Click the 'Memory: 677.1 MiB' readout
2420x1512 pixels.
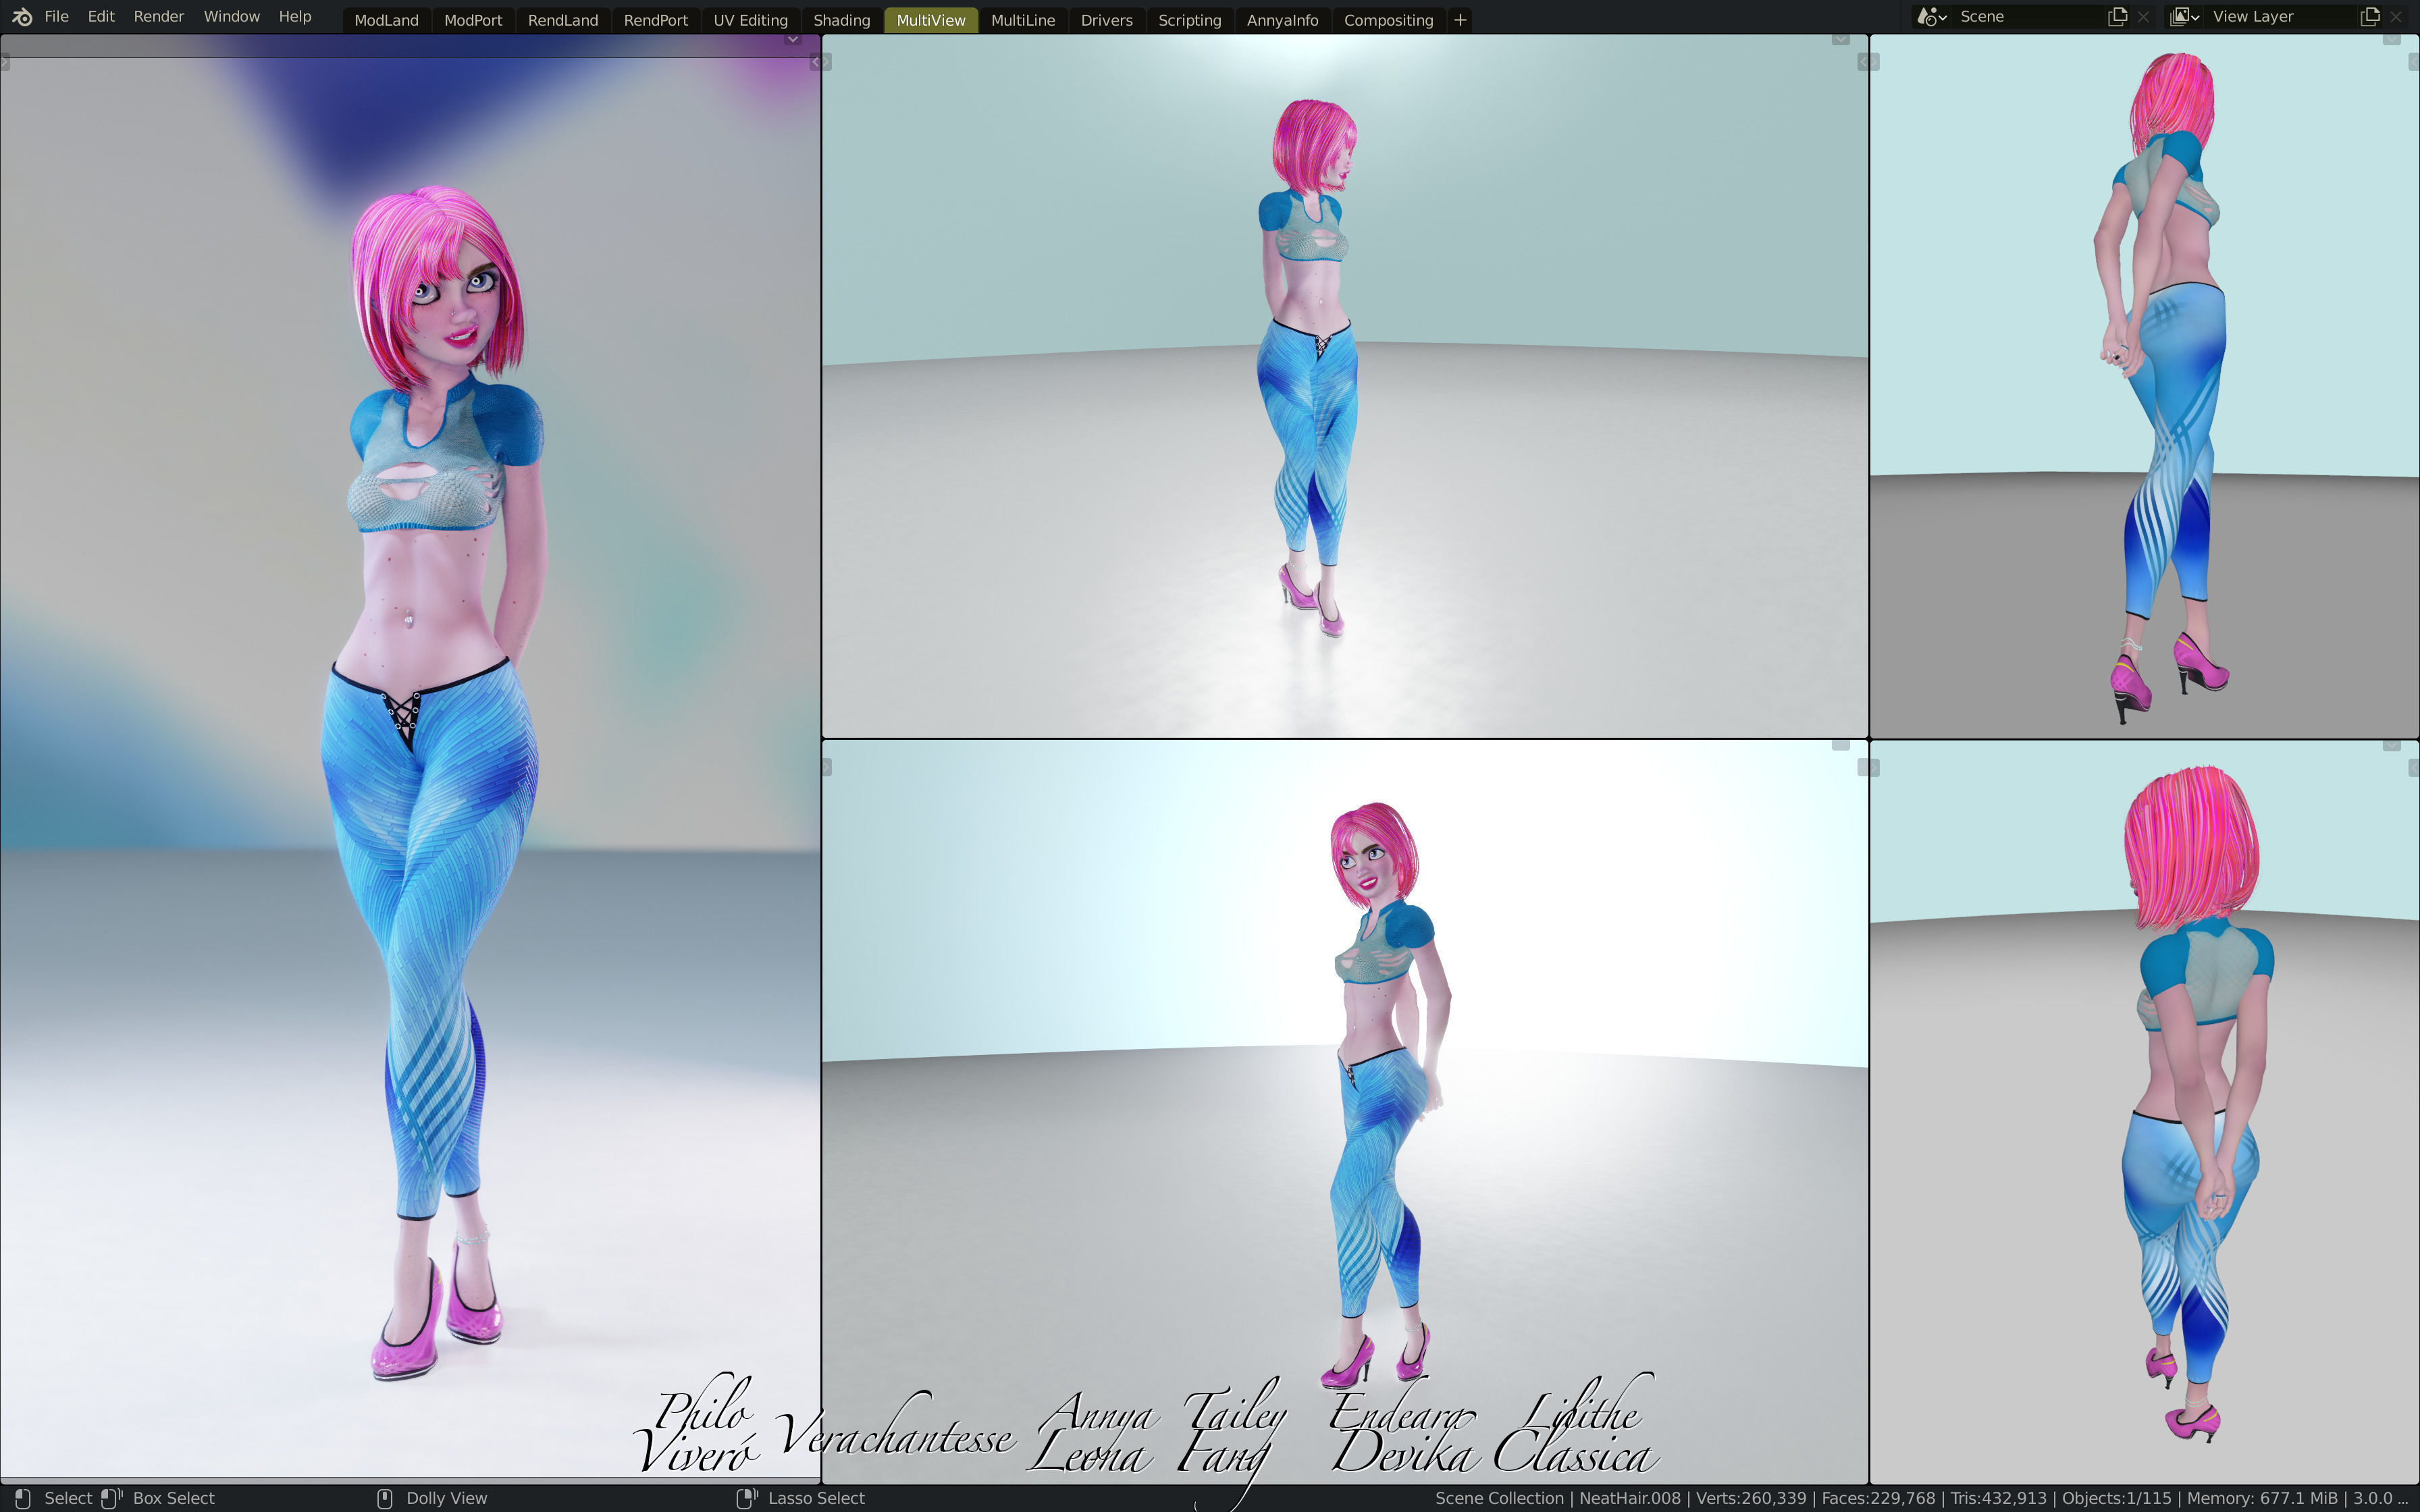(x=2263, y=1498)
